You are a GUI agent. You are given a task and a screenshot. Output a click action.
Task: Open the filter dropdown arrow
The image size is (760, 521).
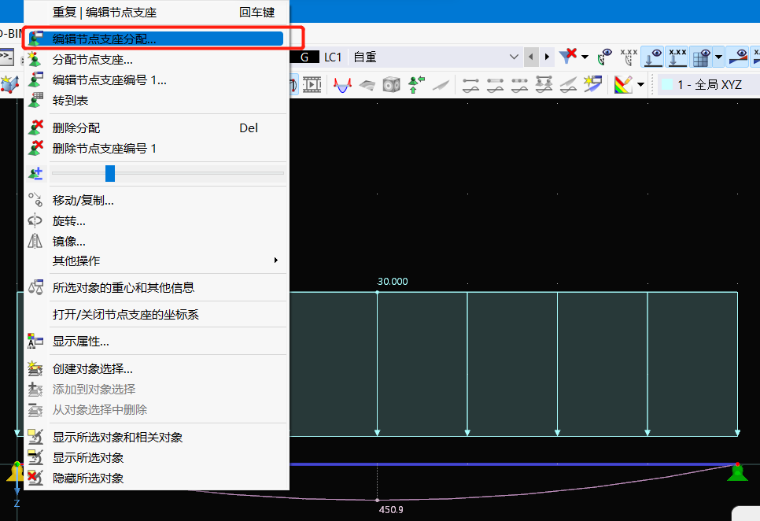[585, 57]
